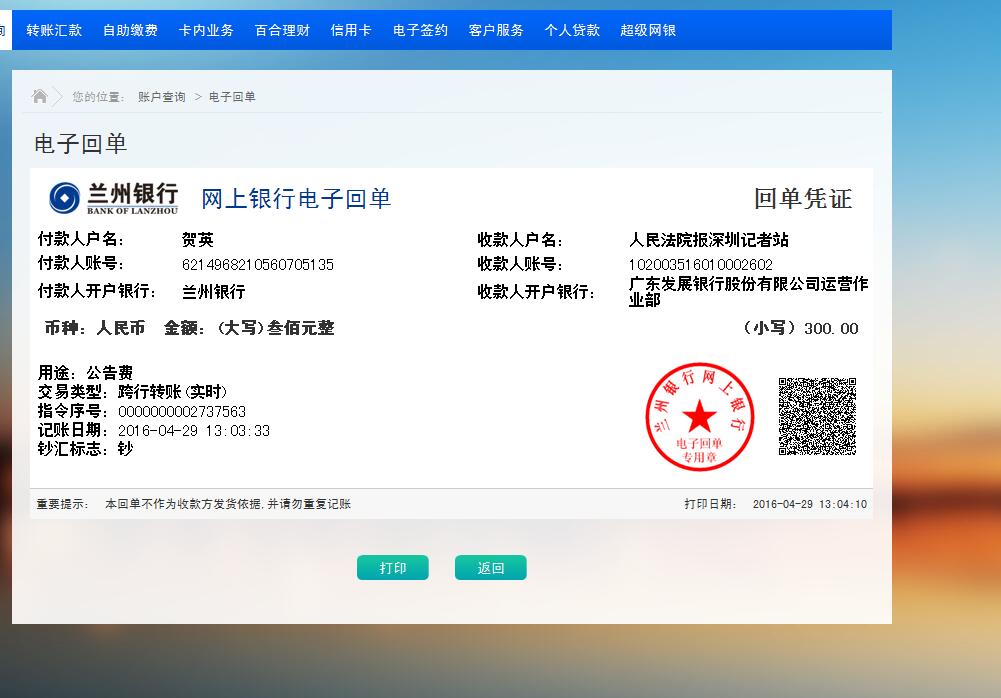1001x698 pixels.
Task: Click the 电子回单 page heading
Action: (80, 144)
